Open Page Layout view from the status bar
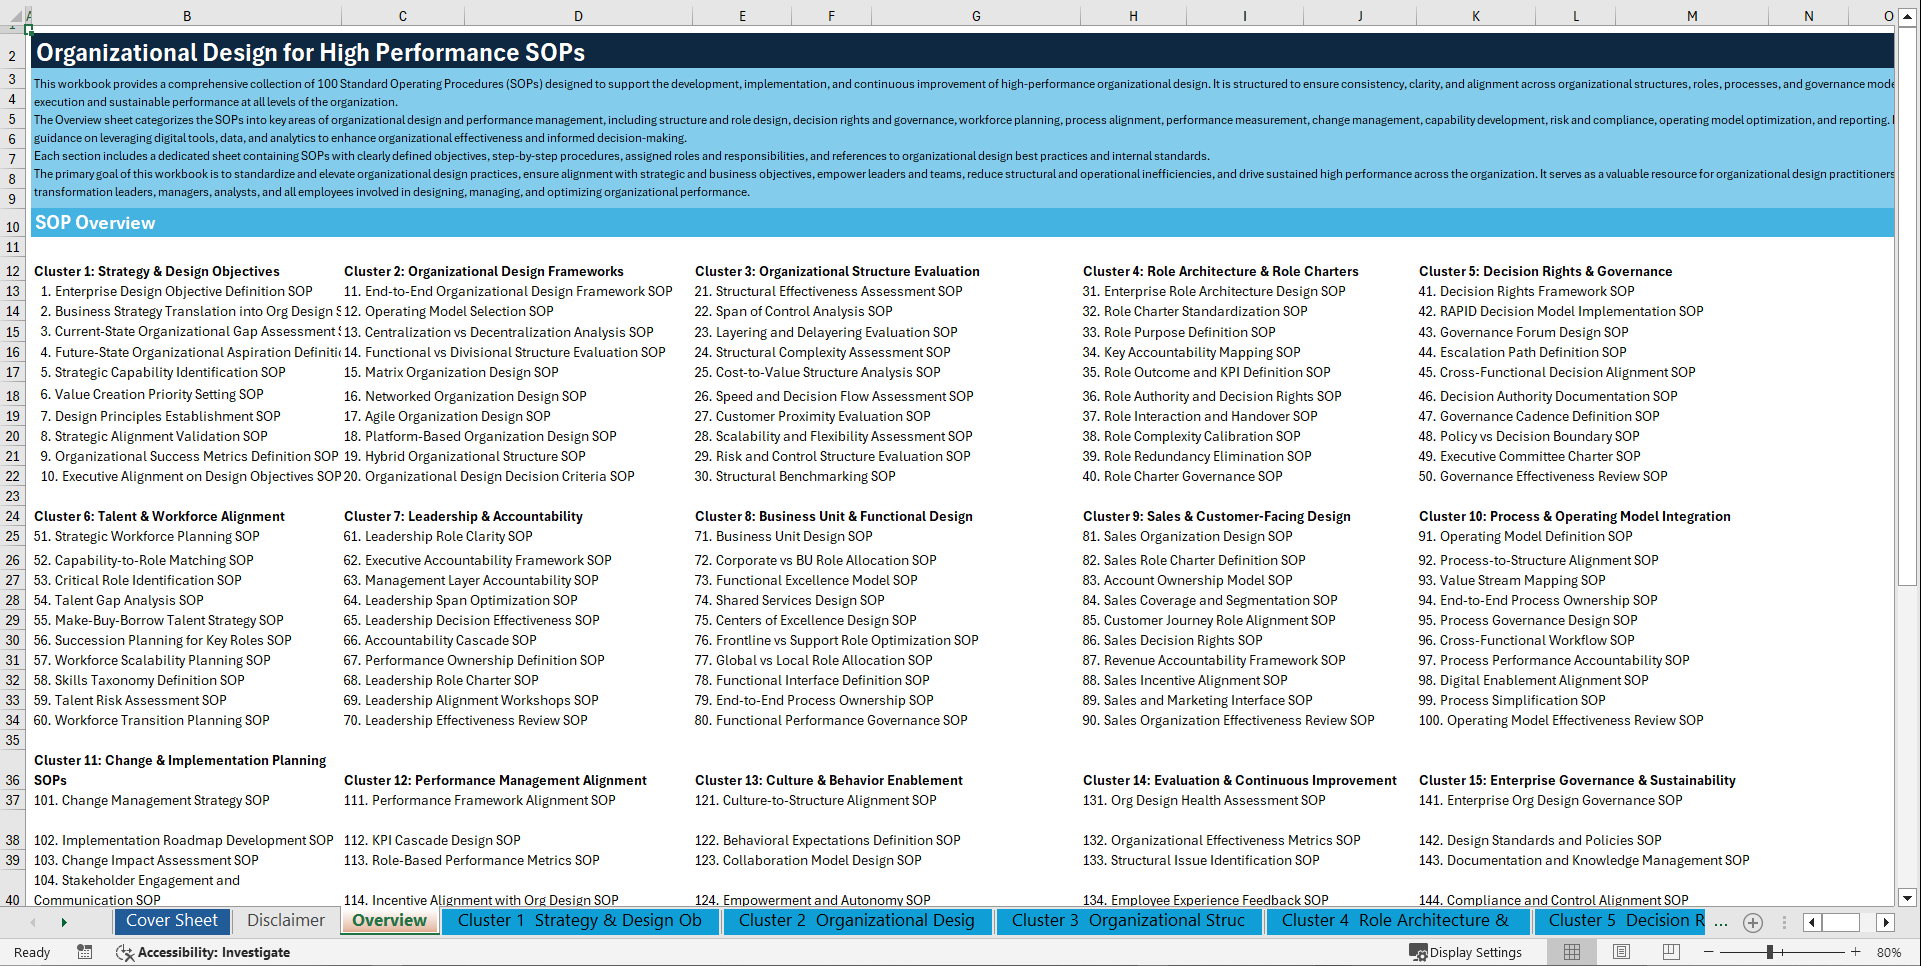 click(1621, 952)
